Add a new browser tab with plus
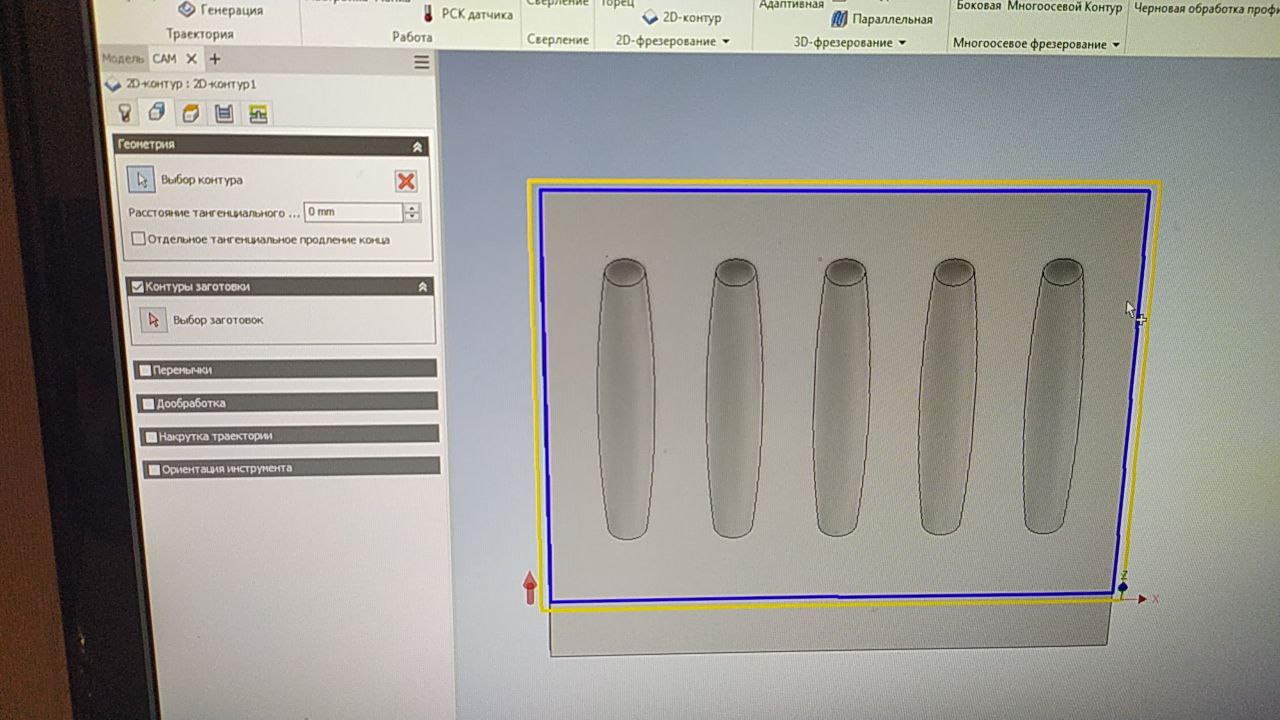 click(x=214, y=59)
